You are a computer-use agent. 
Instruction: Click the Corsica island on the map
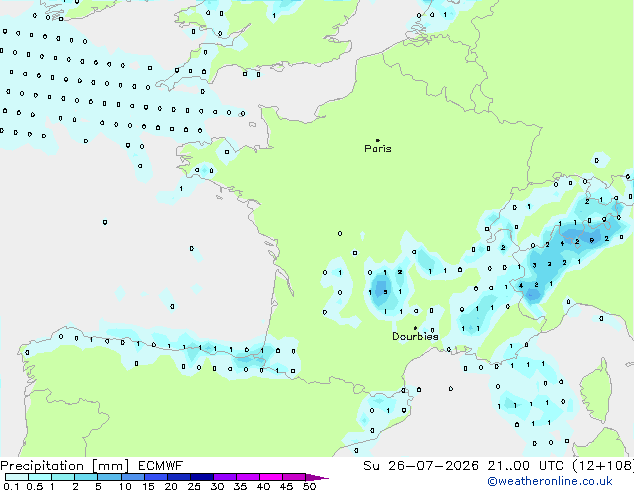597,391
